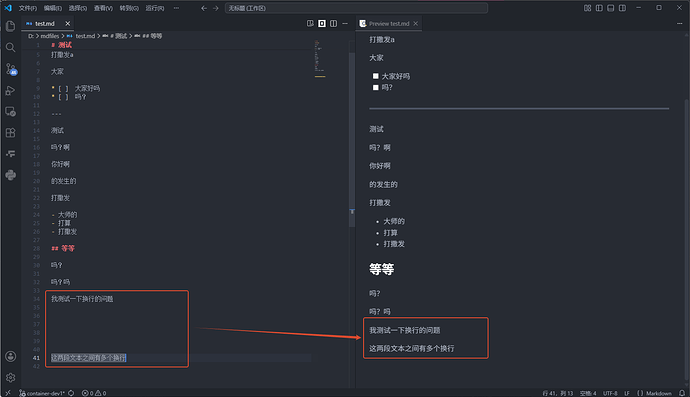This screenshot has height=397, width=690.
Task: Toggle the primary side bar visibility
Action: point(599,8)
